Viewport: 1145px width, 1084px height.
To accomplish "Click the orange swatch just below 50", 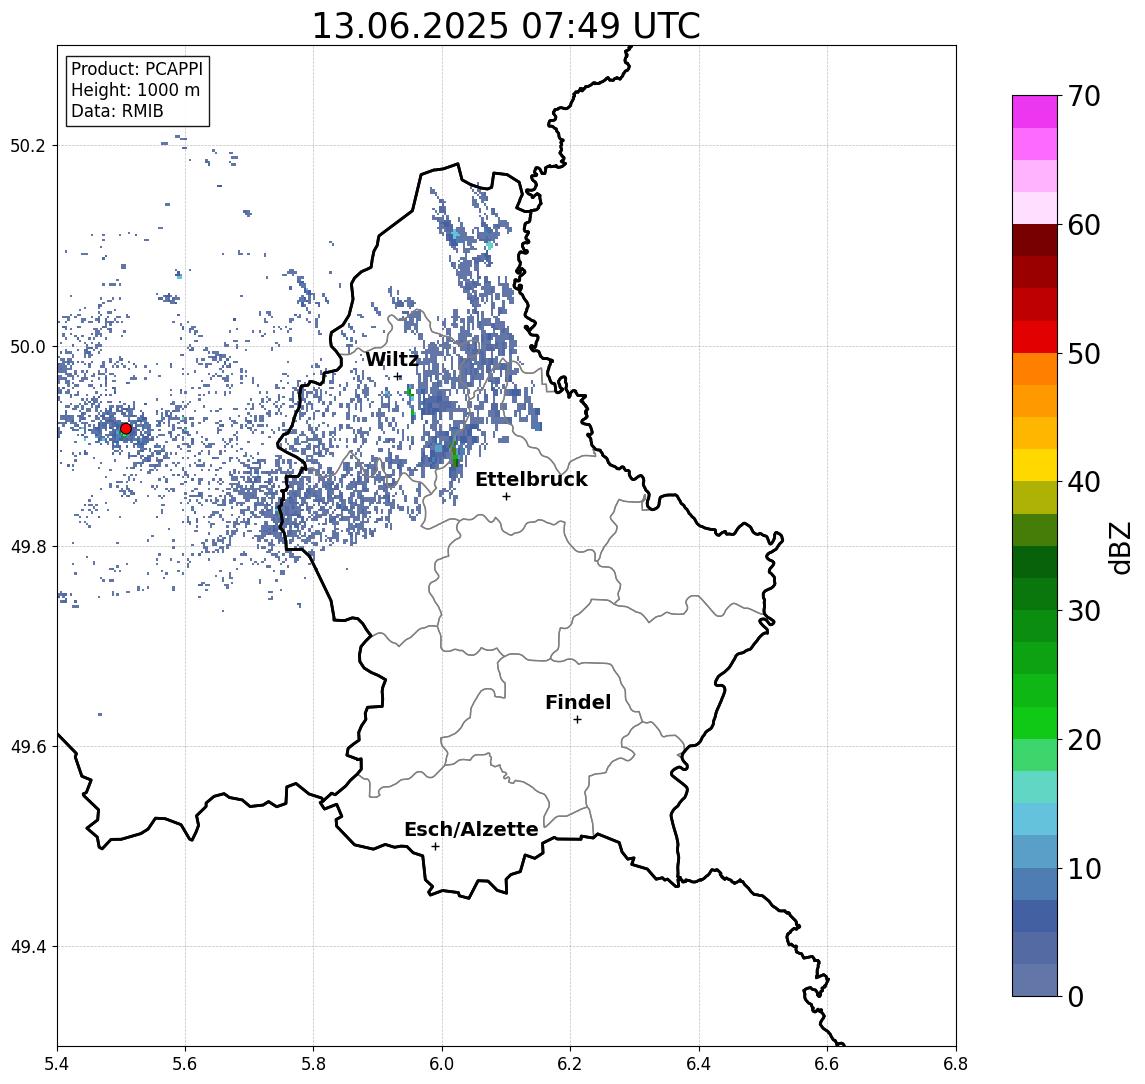I will coord(1035,370).
